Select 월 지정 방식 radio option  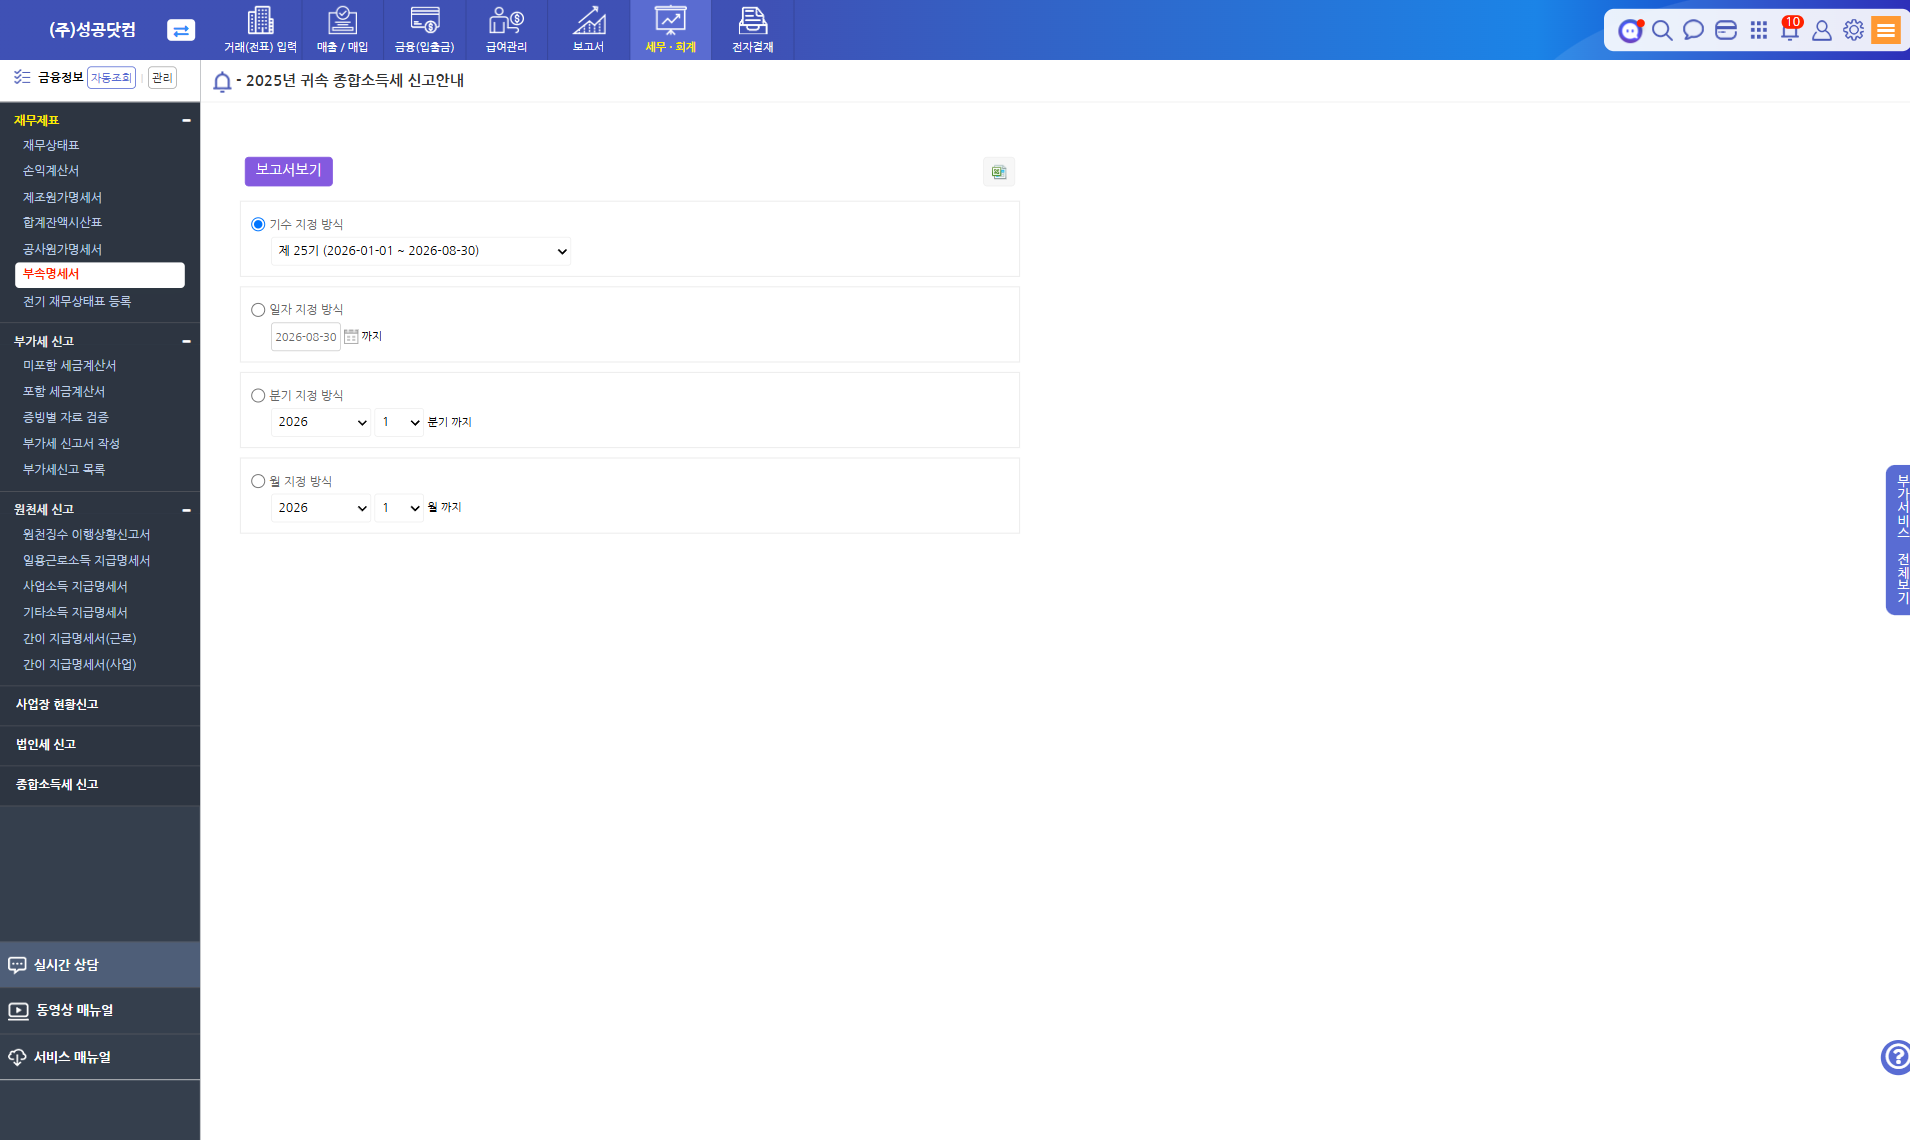click(258, 482)
